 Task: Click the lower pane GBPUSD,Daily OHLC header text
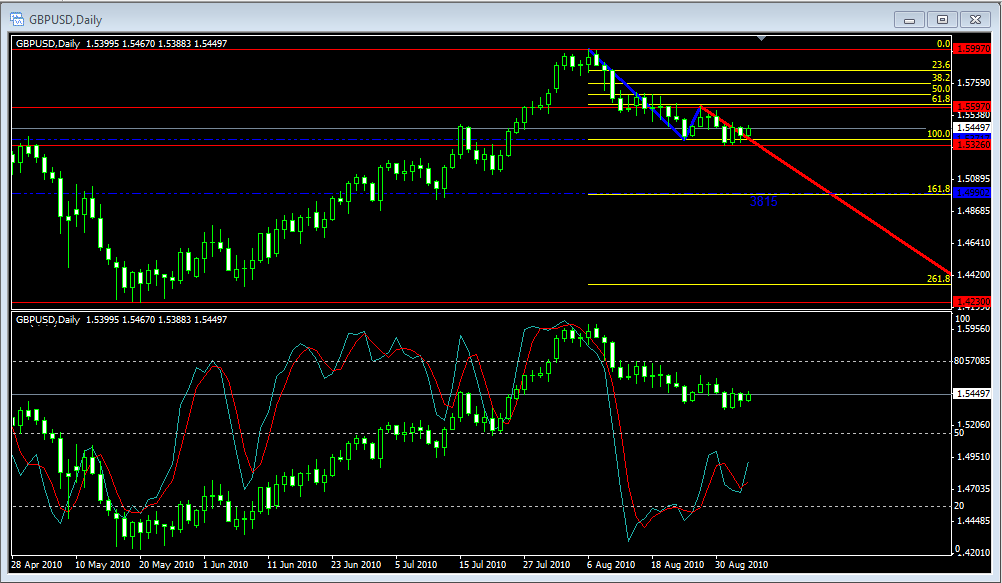(121, 320)
